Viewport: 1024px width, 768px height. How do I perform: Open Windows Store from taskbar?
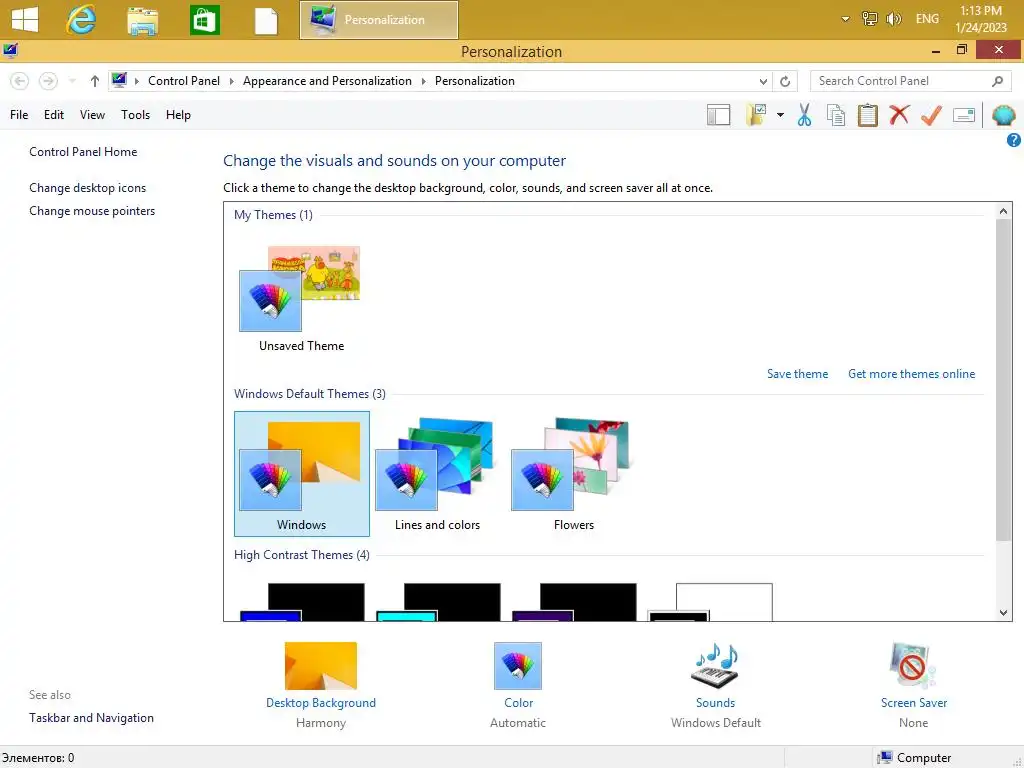click(204, 20)
